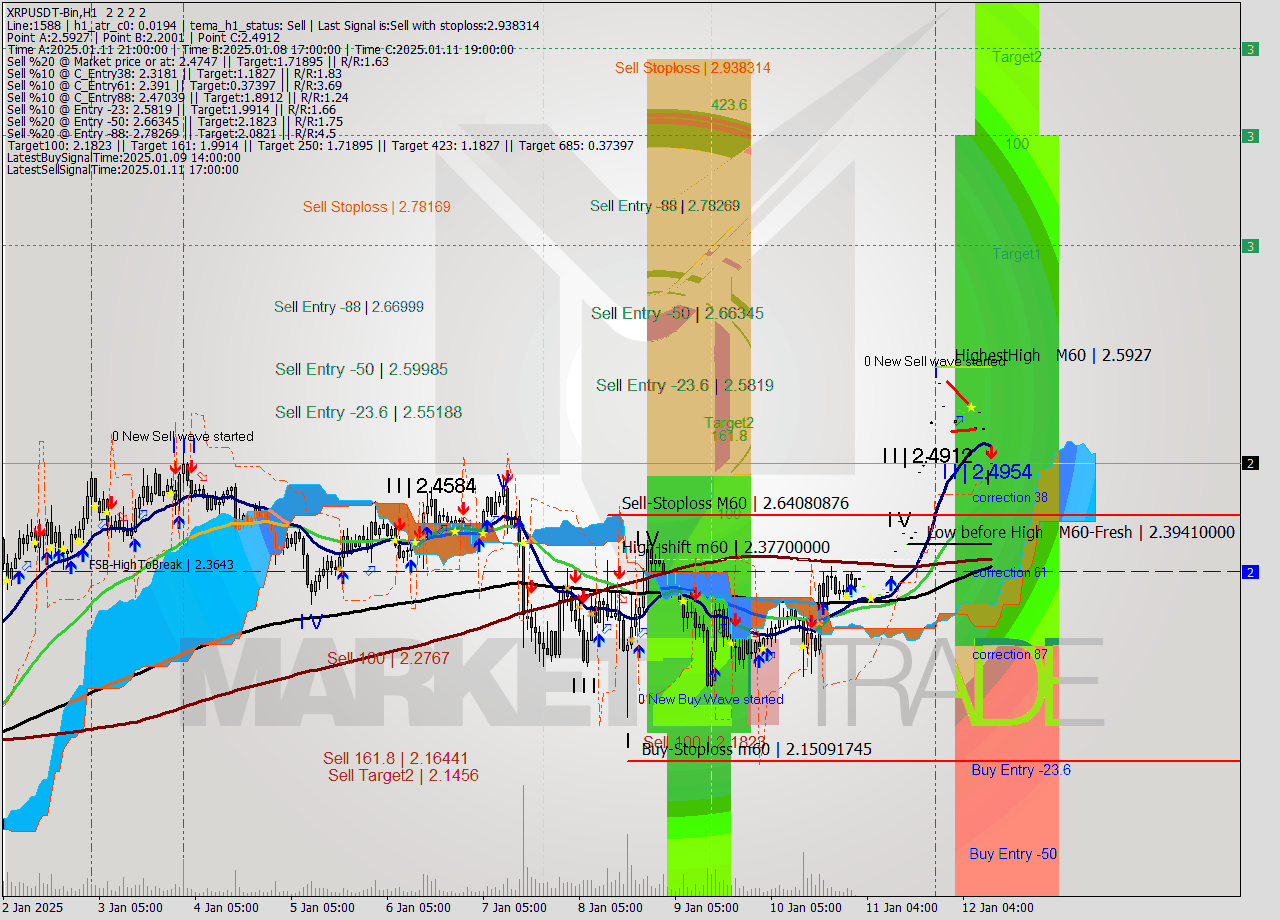Select the LatestBuySignalTime line

124,157
